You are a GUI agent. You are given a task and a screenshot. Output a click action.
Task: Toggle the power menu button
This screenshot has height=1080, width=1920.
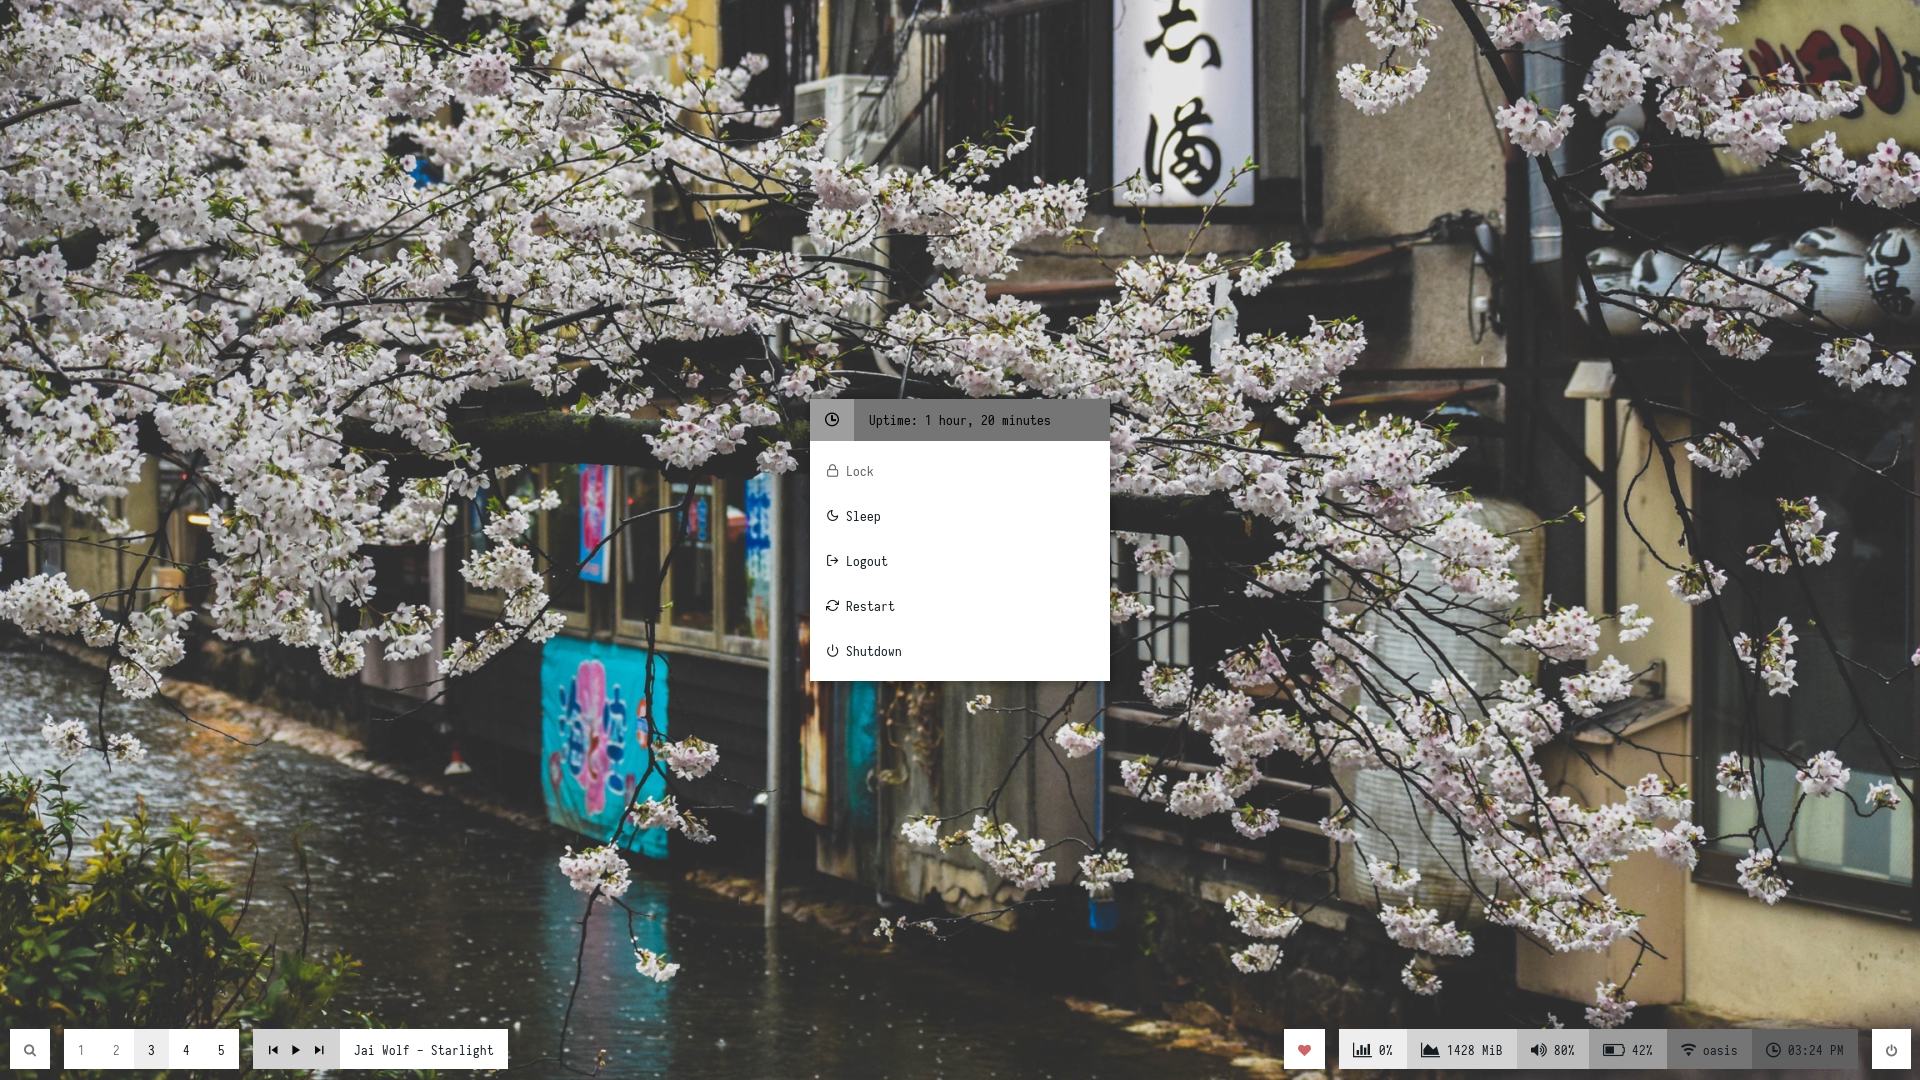(1891, 1050)
